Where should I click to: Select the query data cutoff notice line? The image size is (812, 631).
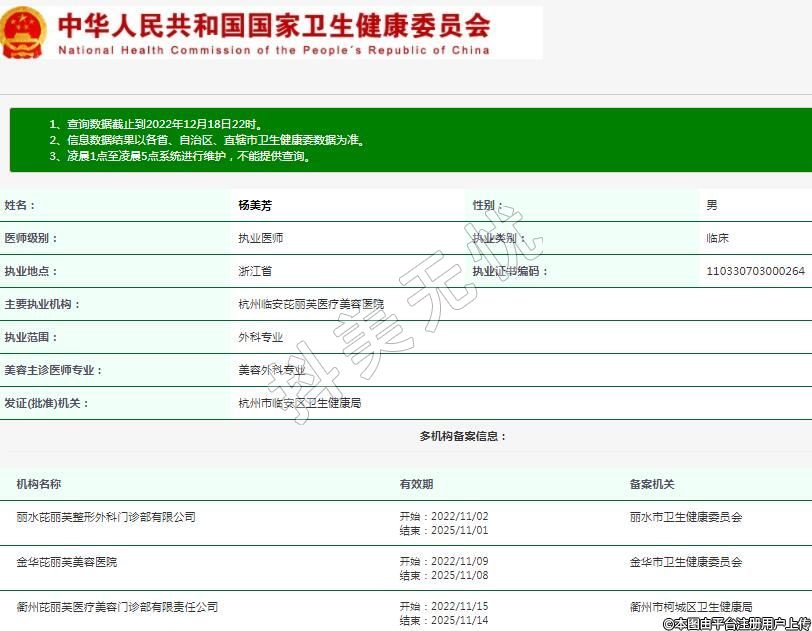[155, 124]
